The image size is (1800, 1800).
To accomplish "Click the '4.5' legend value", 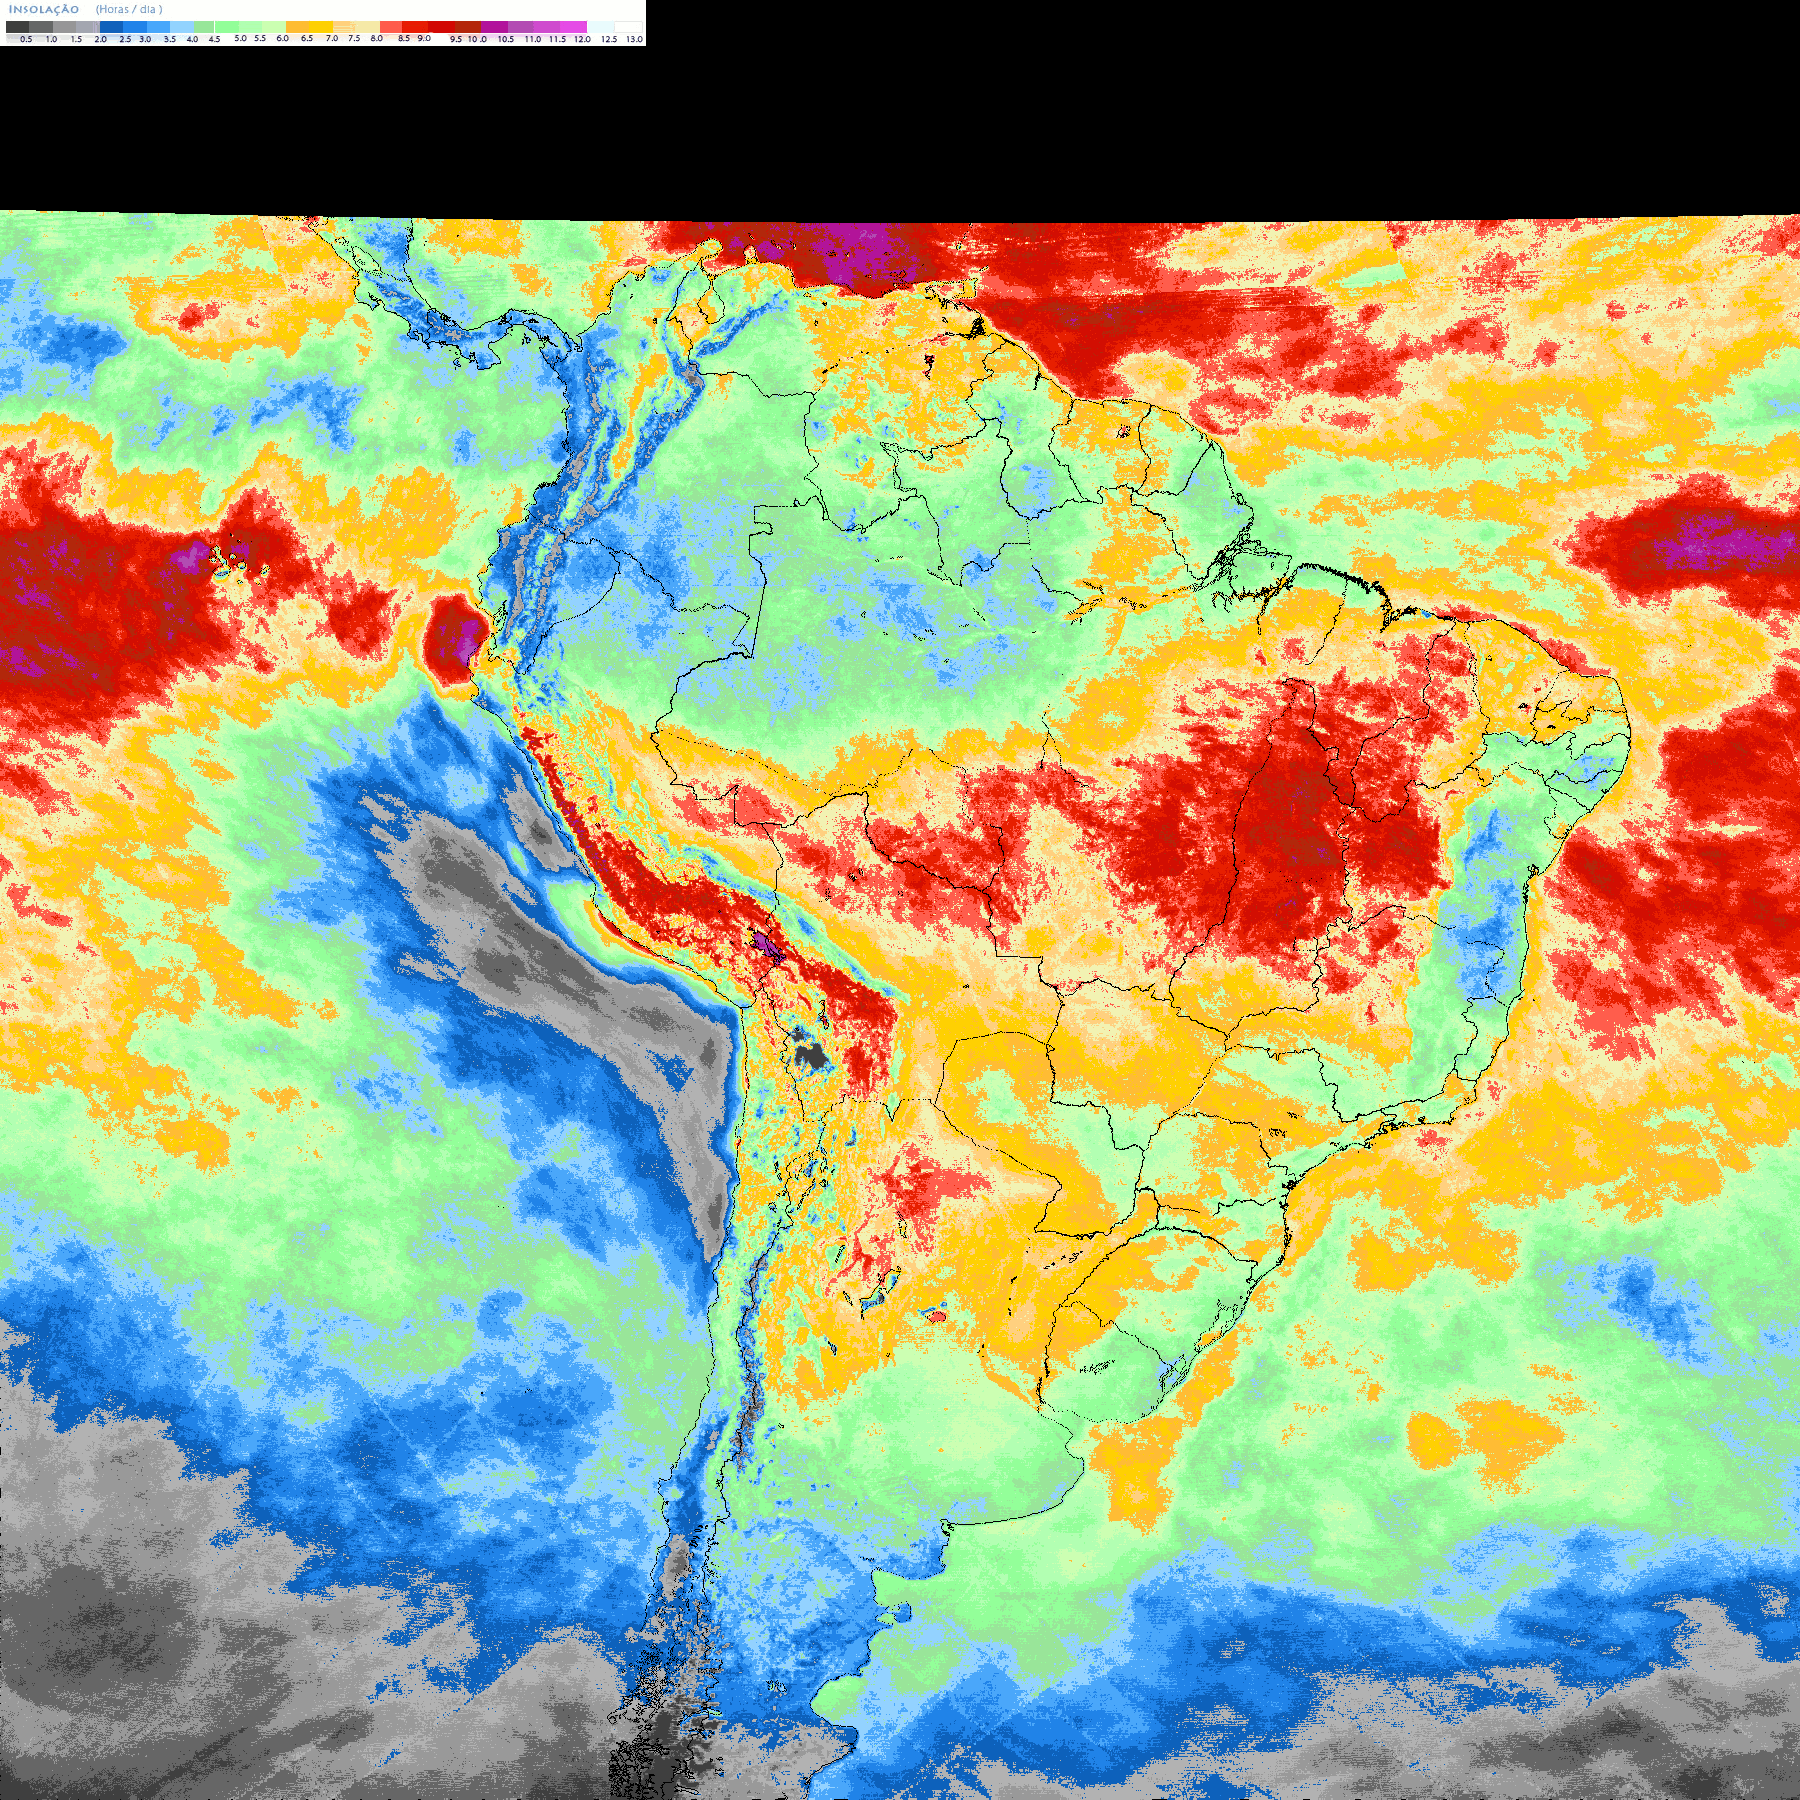I will pyautogui.click(x=214, y=39).
